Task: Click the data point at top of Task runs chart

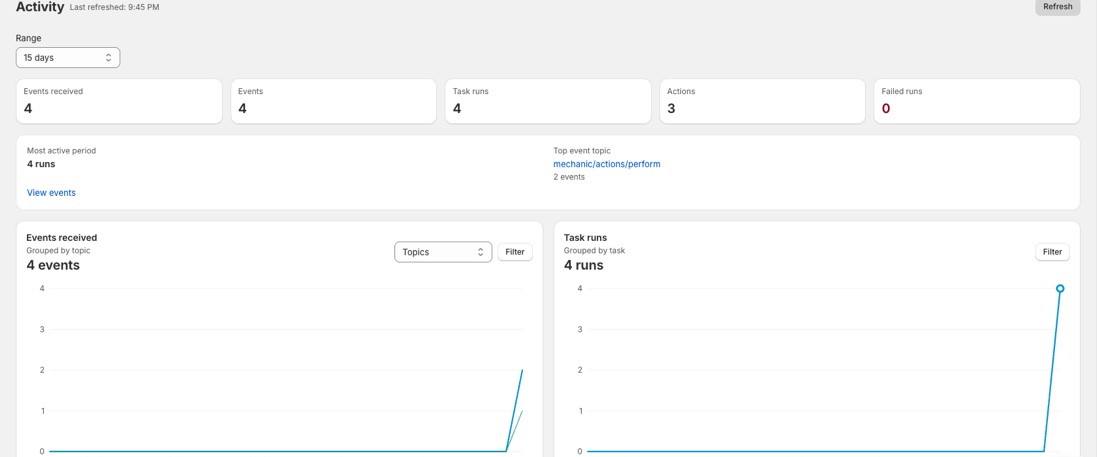Action: [x=1060, y=288]
